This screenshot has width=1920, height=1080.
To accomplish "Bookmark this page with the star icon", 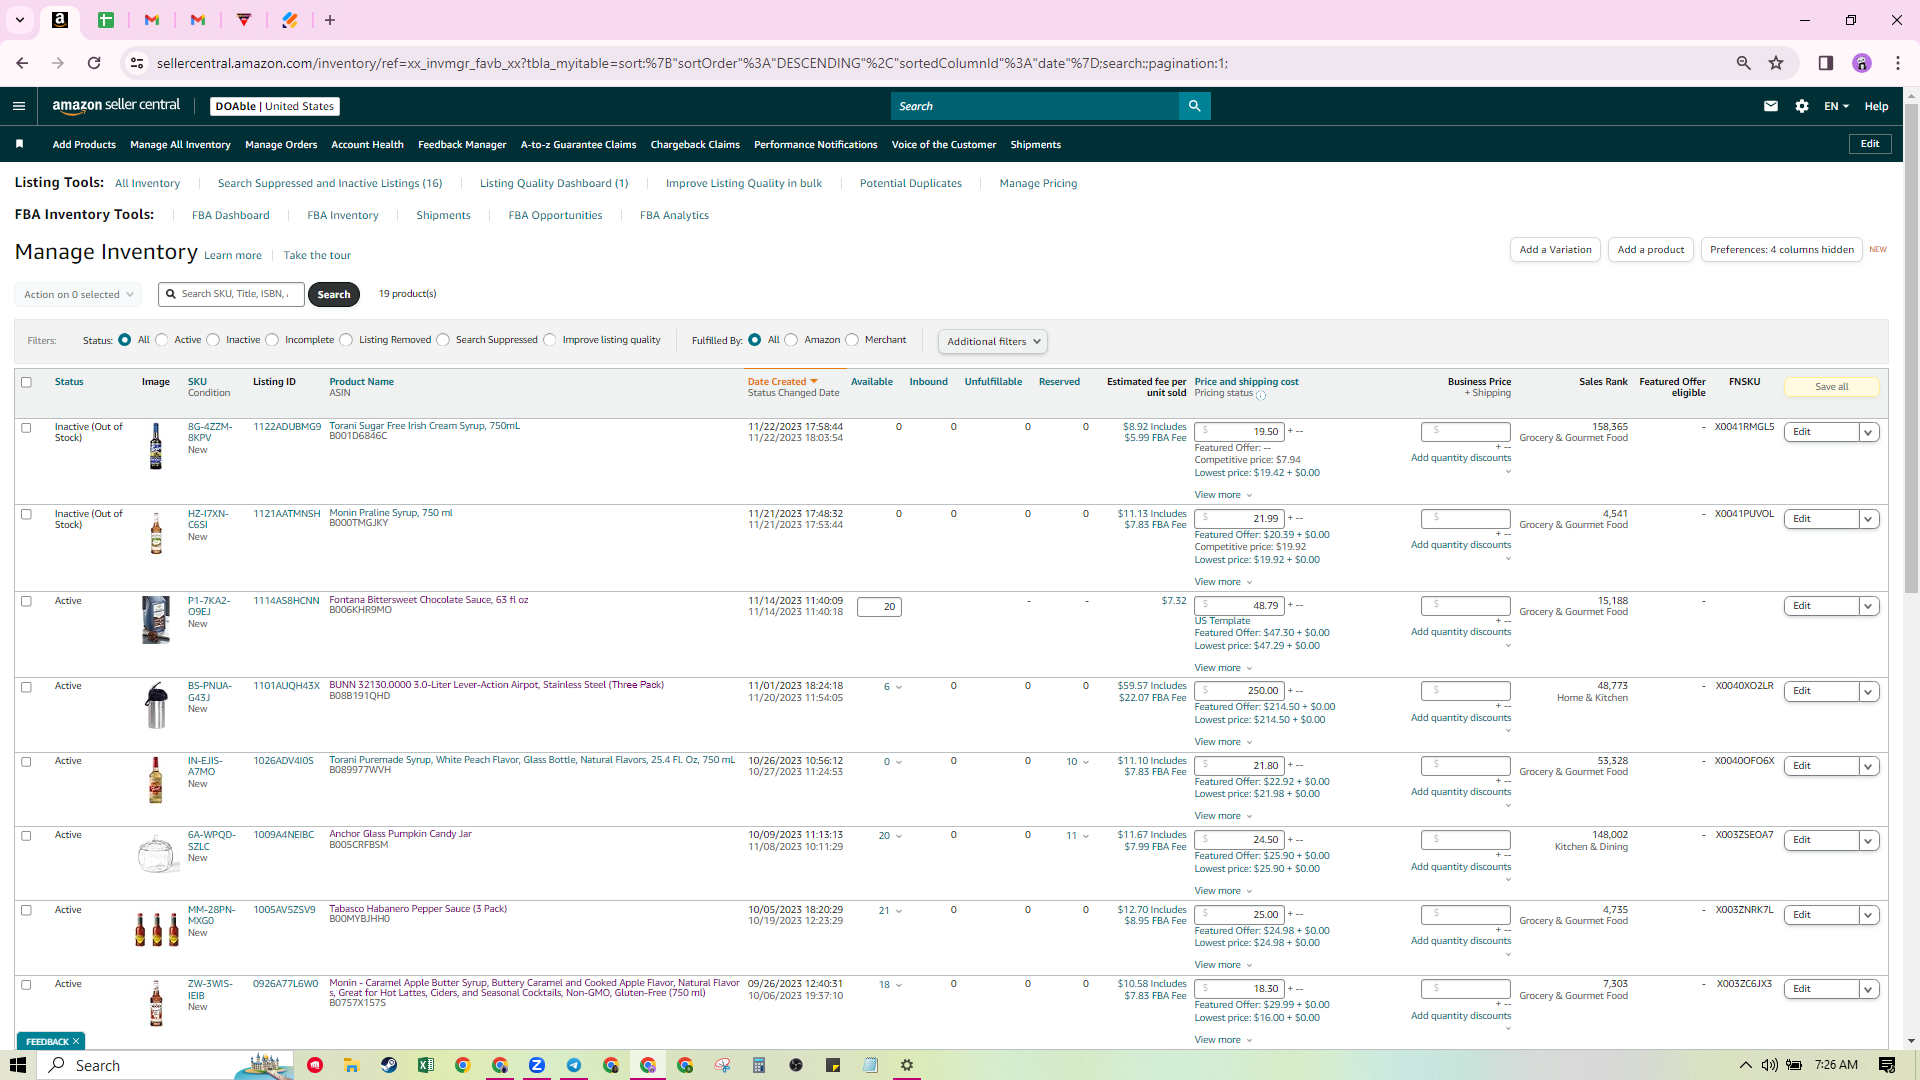I will (x=1776, y=63).
